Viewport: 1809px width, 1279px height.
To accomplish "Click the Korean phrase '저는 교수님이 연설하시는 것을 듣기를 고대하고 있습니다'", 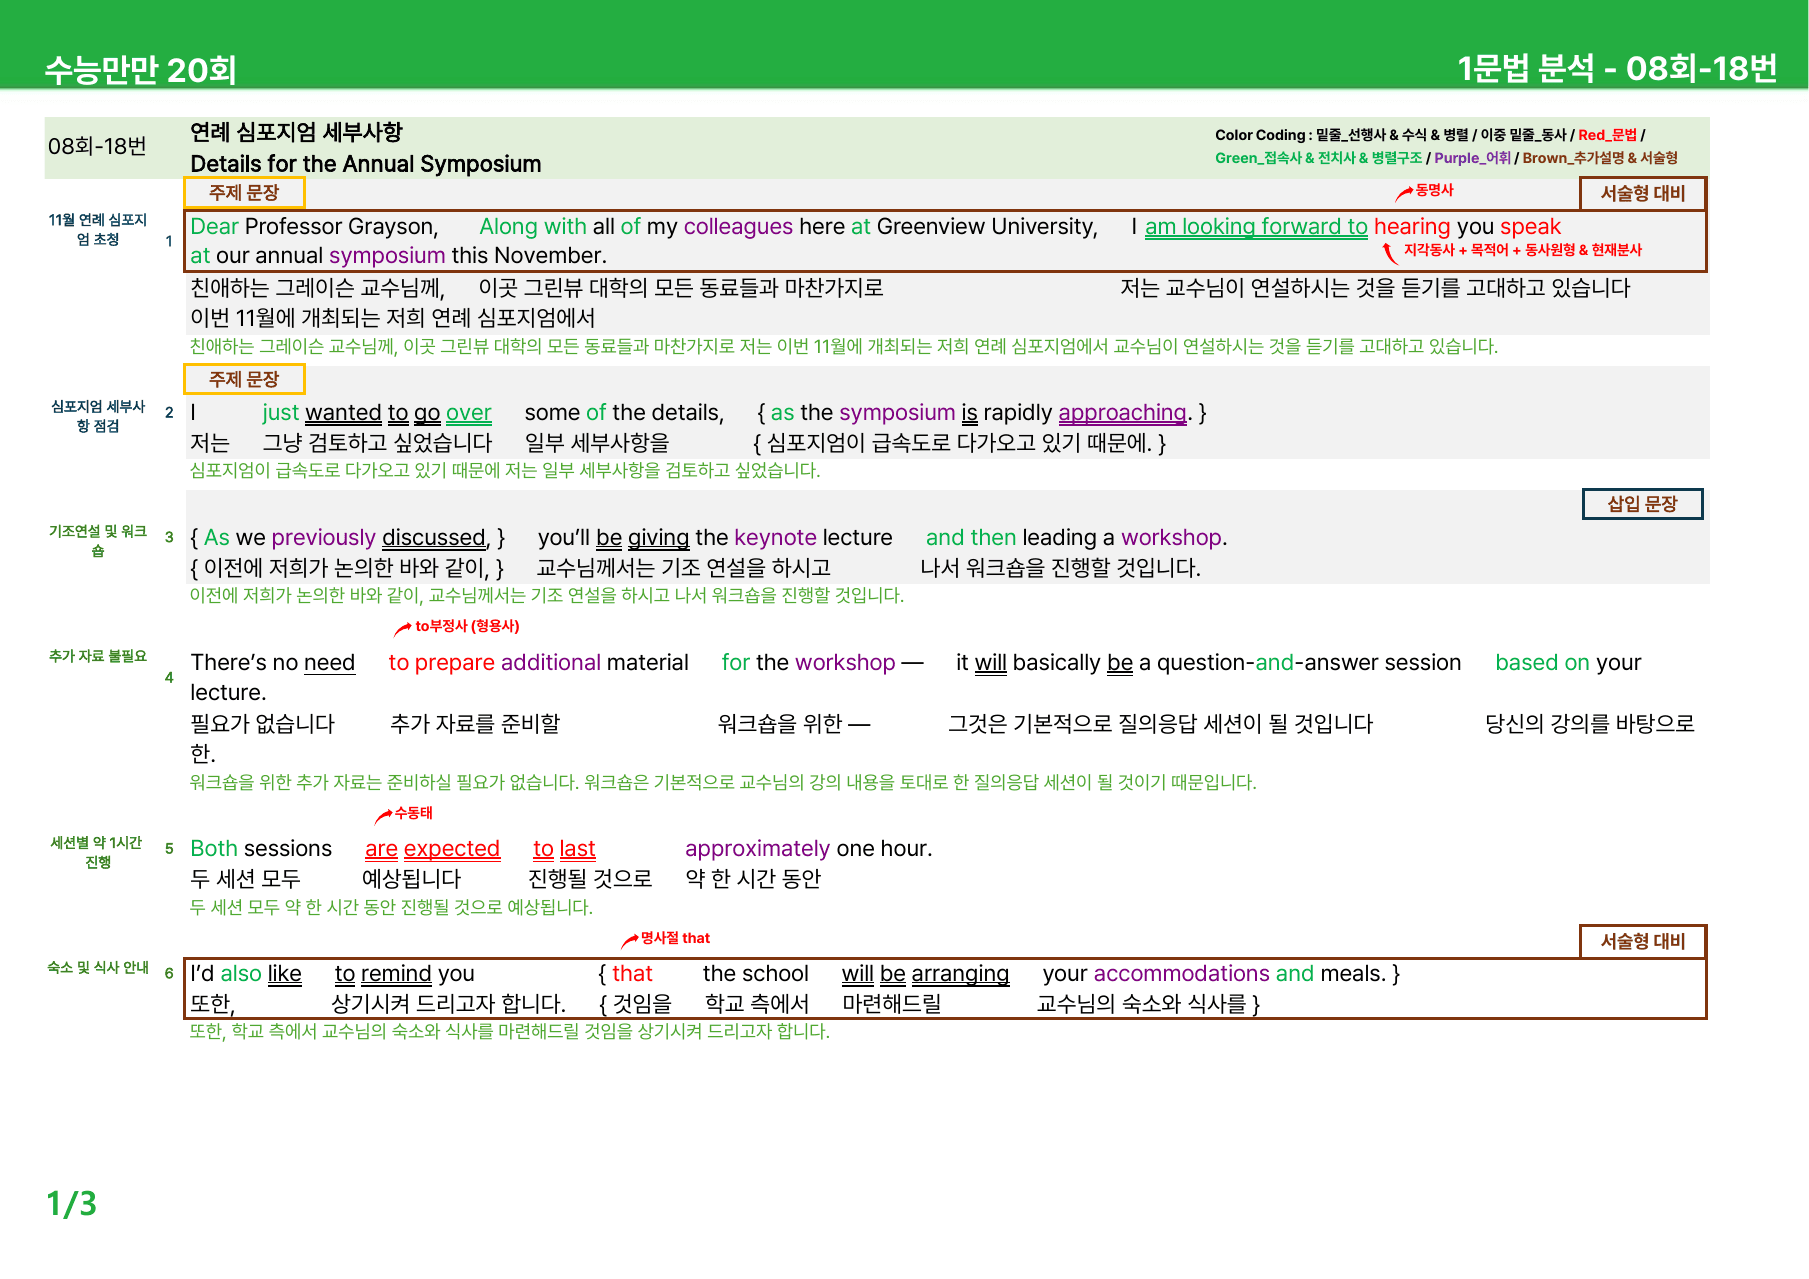I will [x=1375, y=288].
